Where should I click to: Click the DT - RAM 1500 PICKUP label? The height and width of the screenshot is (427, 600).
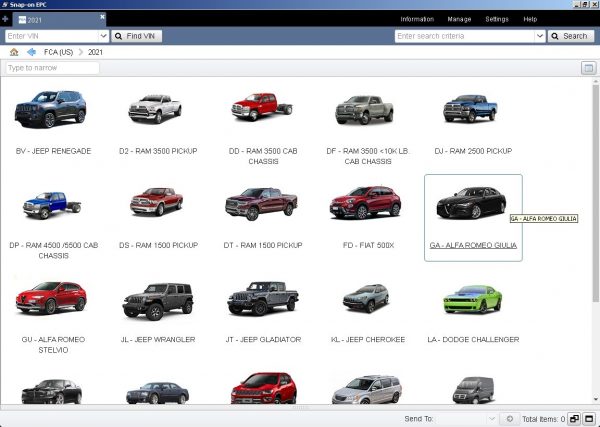(263, 245)
